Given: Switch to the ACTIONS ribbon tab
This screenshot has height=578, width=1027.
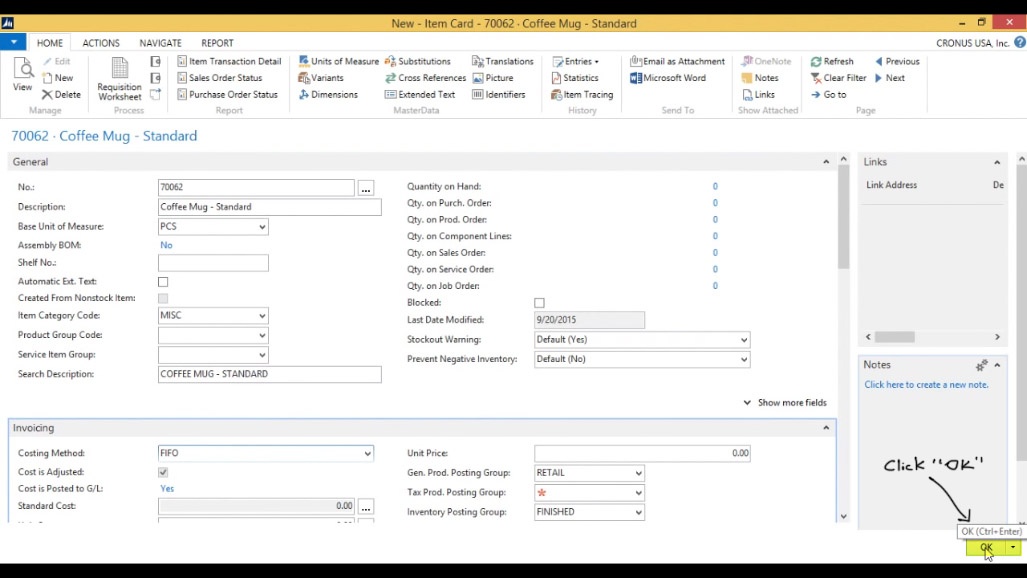Looking at the screenshot, I should click(x=101, y=43).
